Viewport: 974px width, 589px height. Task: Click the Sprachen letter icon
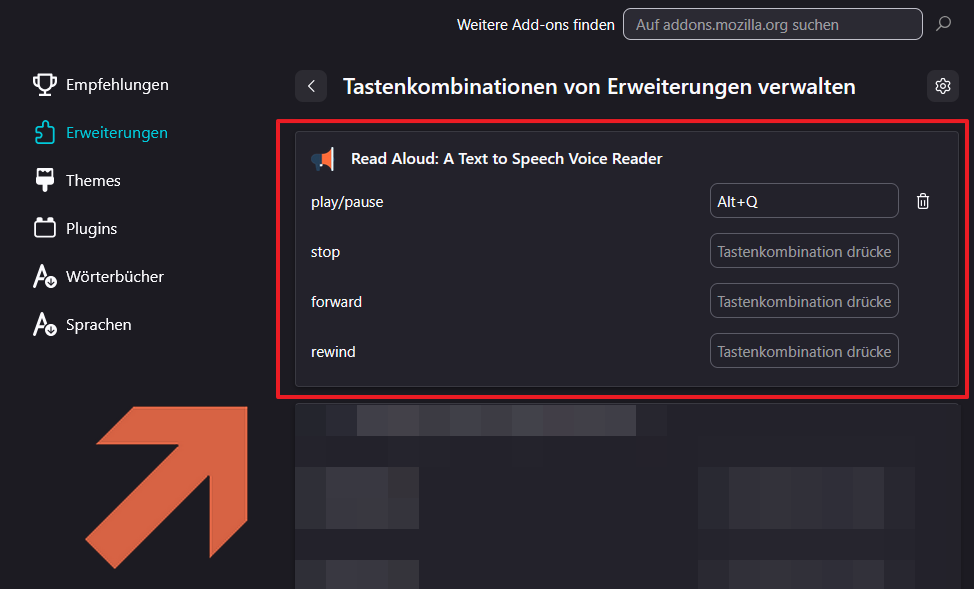point(45,324)
